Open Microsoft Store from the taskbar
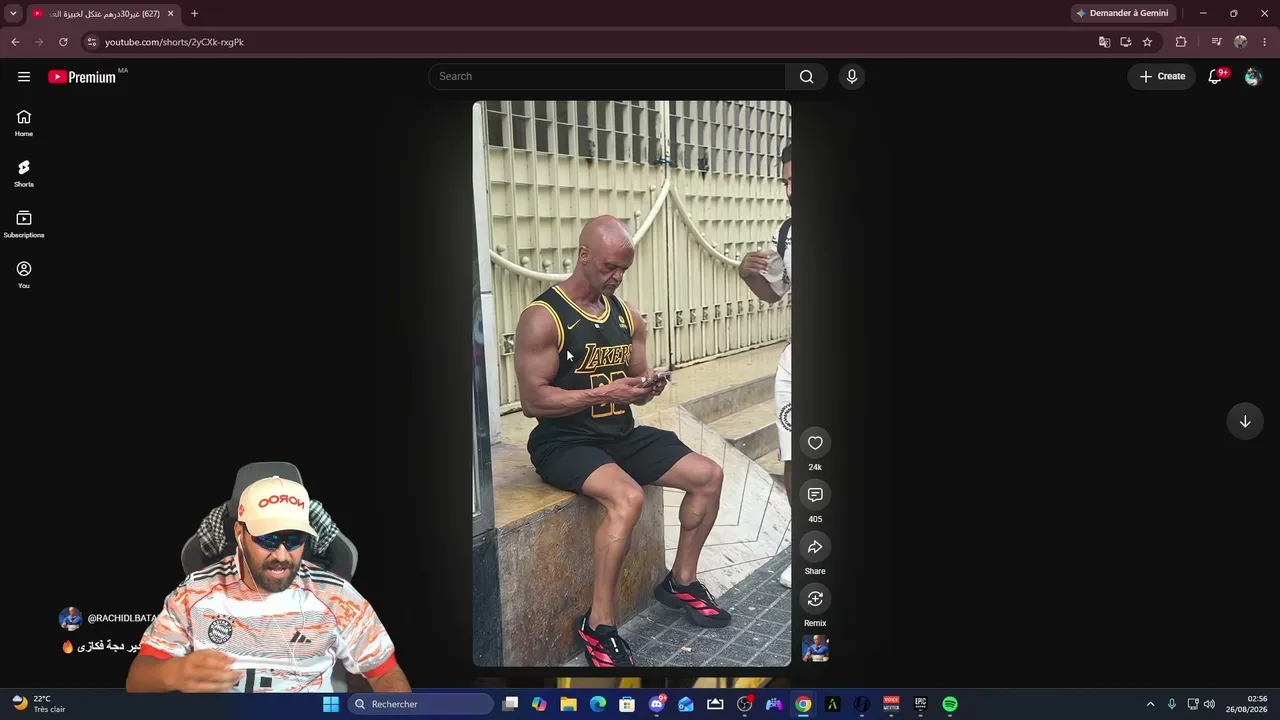Viewport: 1280px width, 720px height. (627, 704)
